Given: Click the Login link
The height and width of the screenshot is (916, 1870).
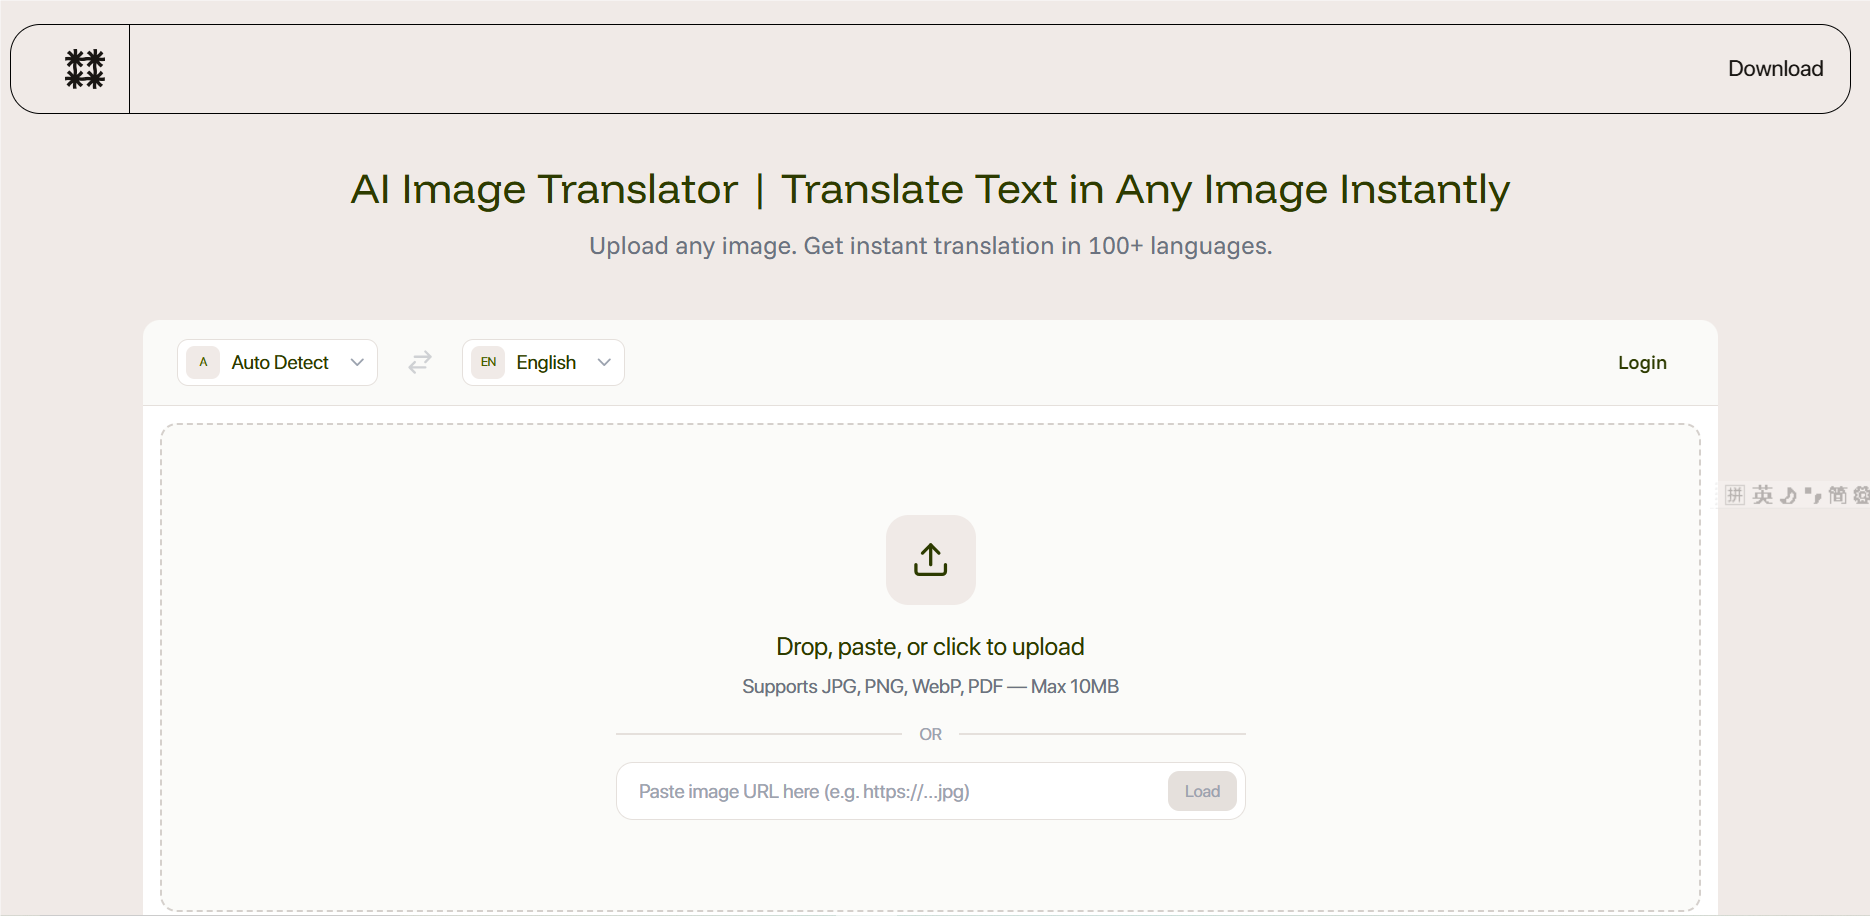Looking at the screenshot, I should [1642, 362].
